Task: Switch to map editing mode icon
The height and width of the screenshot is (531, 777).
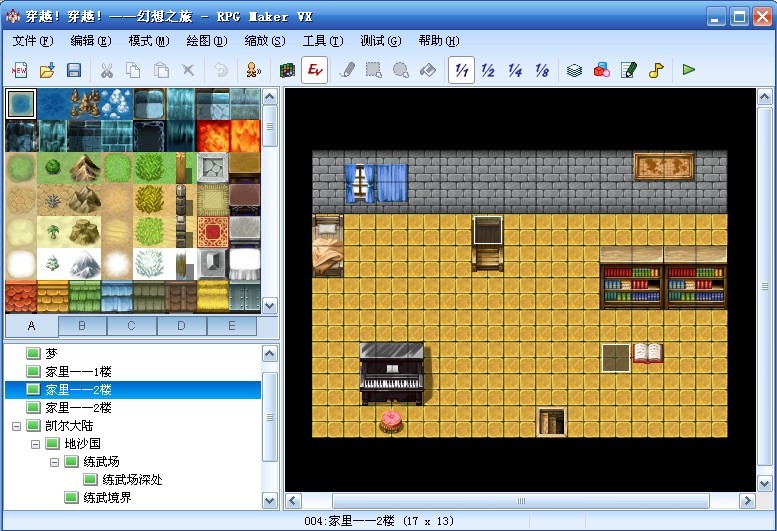Action: [287, 70]
